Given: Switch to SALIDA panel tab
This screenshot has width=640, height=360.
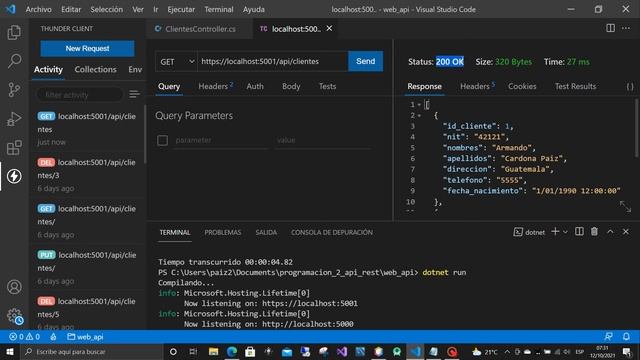Looking at the screenshot, I should 266,232.
